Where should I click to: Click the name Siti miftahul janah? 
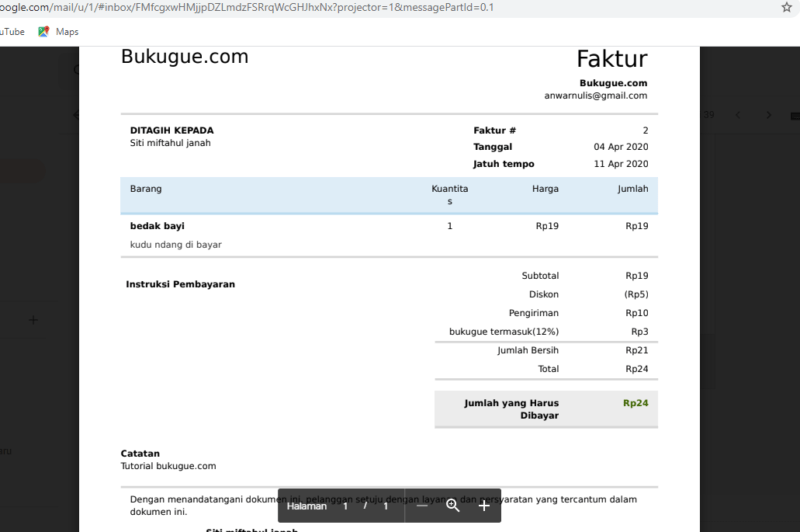(170, 143)
